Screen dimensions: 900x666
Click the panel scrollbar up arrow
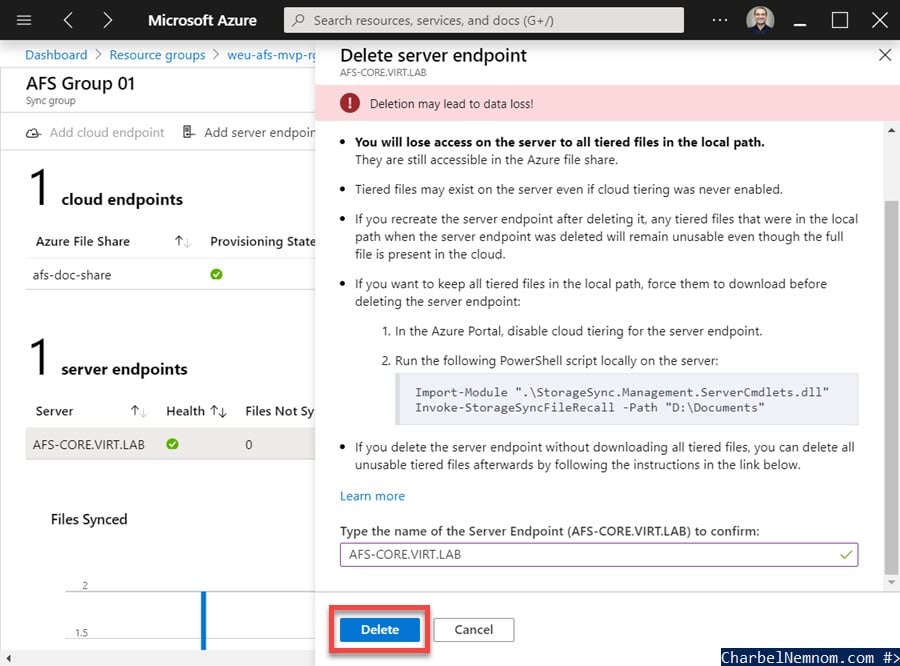pyautogui.click(x=891, y=131)
